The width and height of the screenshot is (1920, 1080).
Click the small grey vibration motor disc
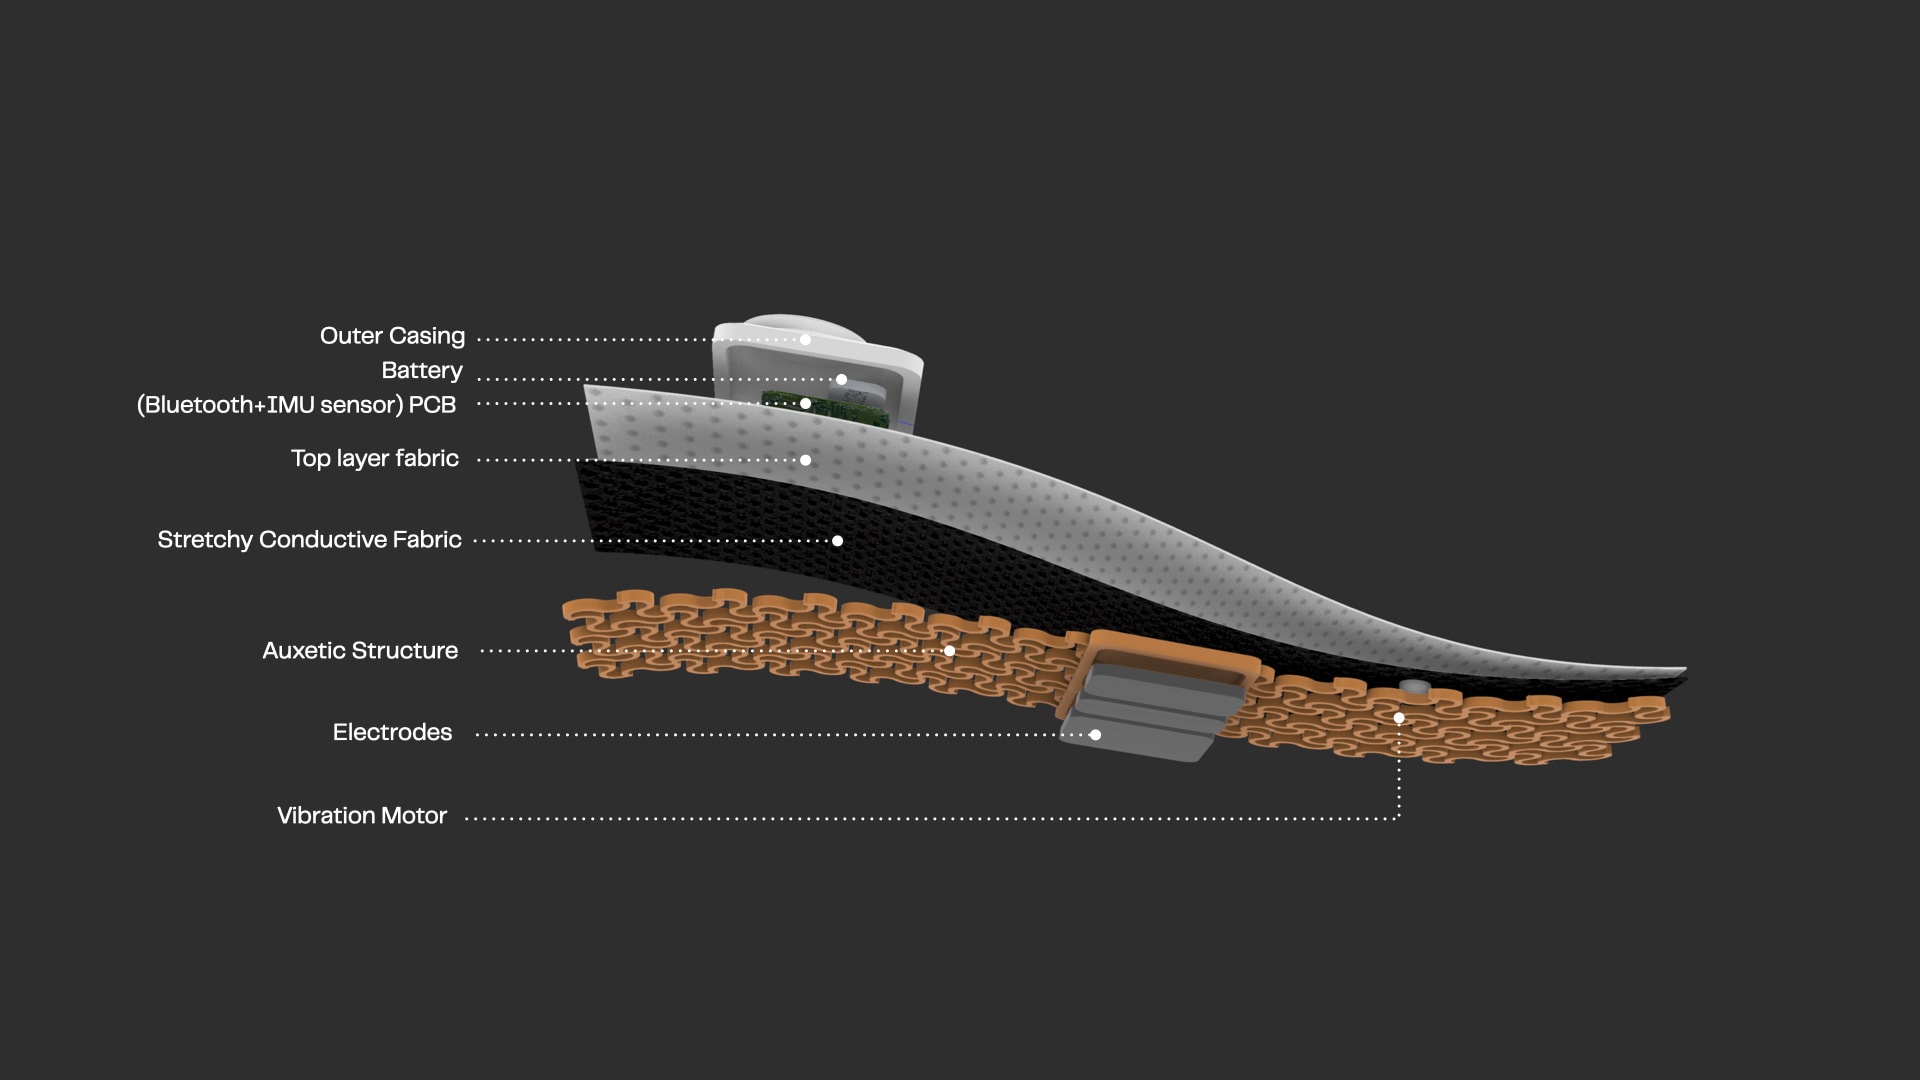1414,687
